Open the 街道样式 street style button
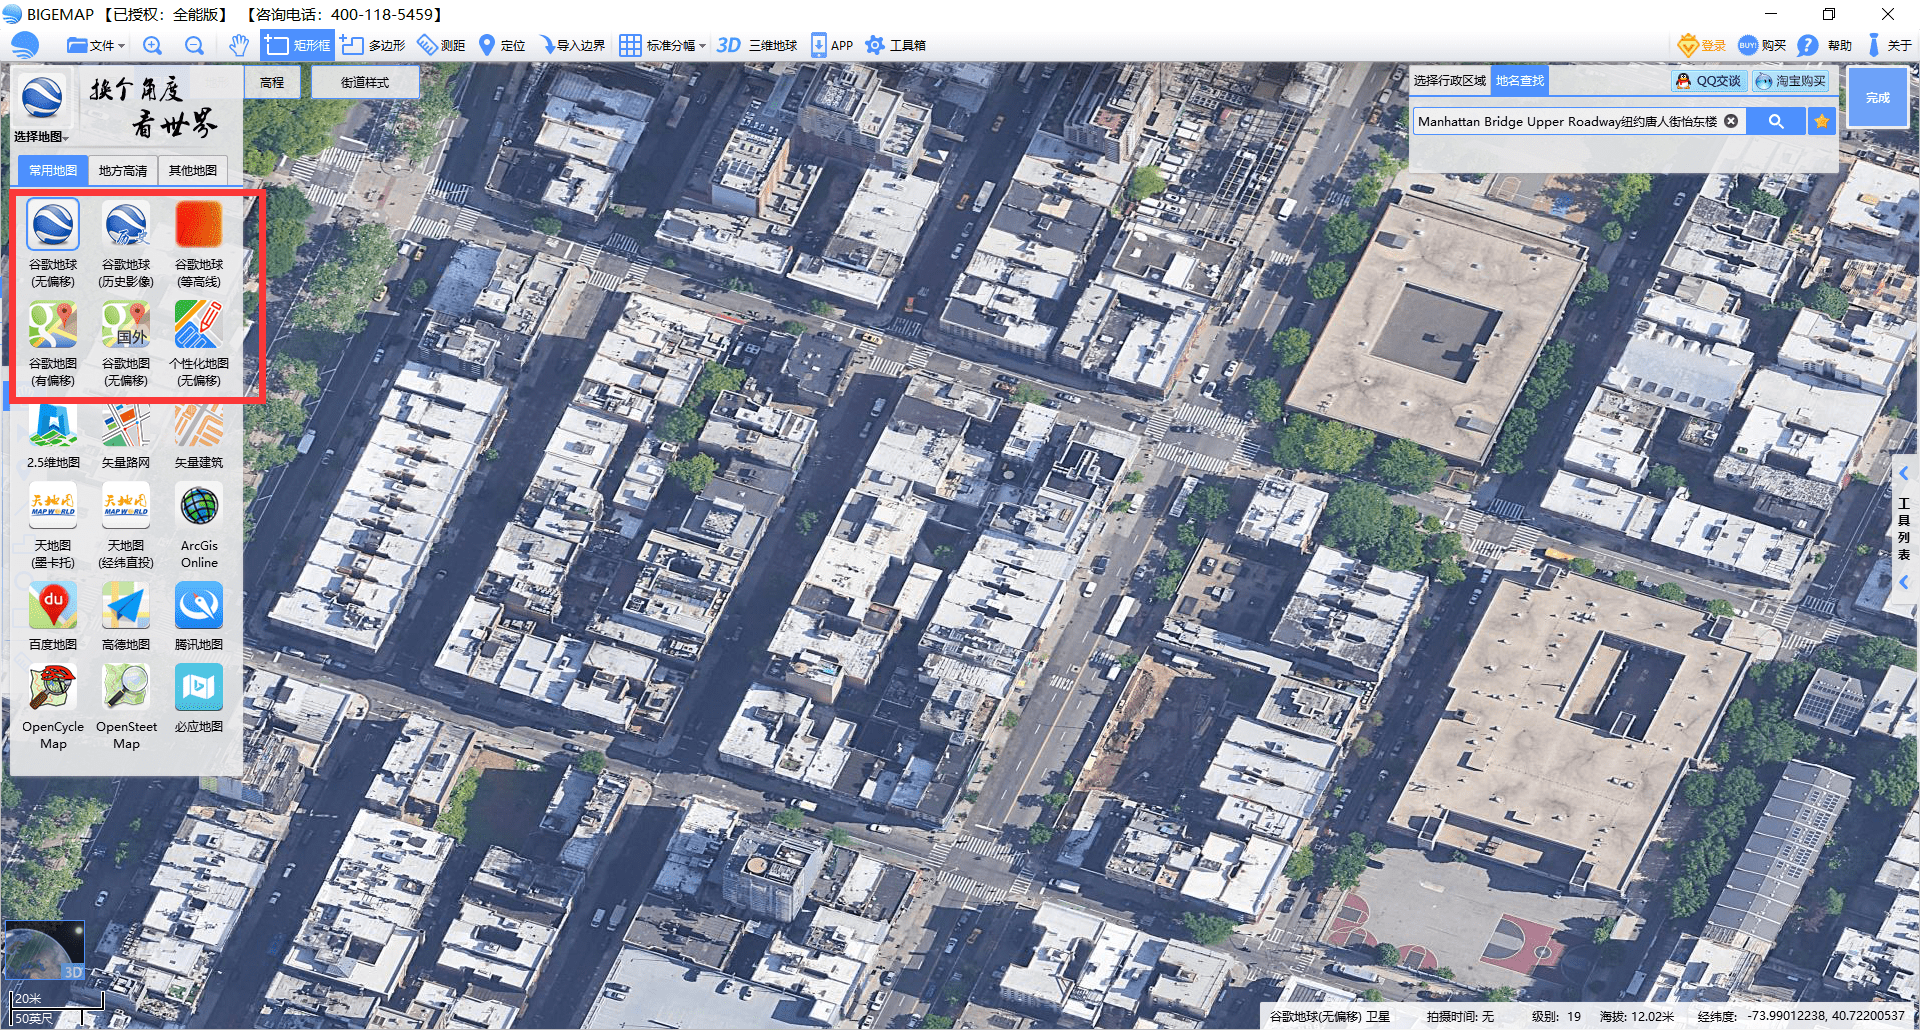The width and height of the screenshot is (1920, 1030). click(x=365, y=83)
